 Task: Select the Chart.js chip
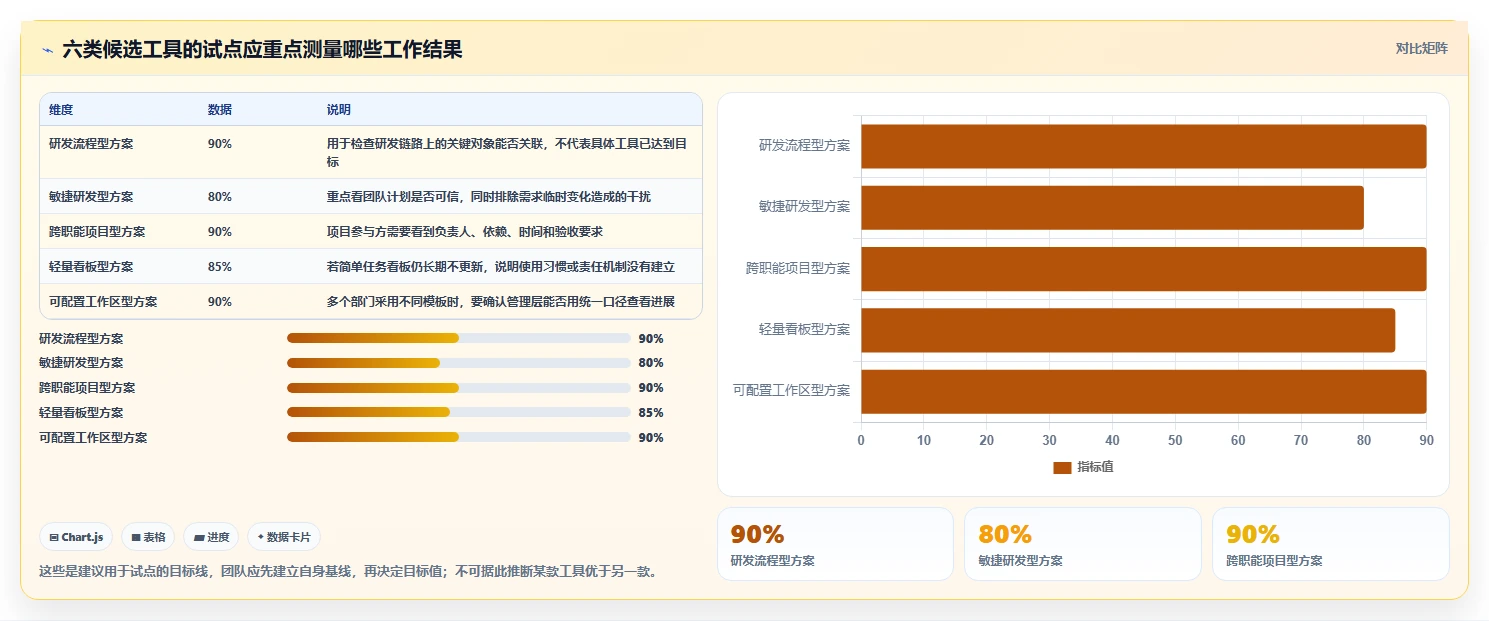point(76,537)
